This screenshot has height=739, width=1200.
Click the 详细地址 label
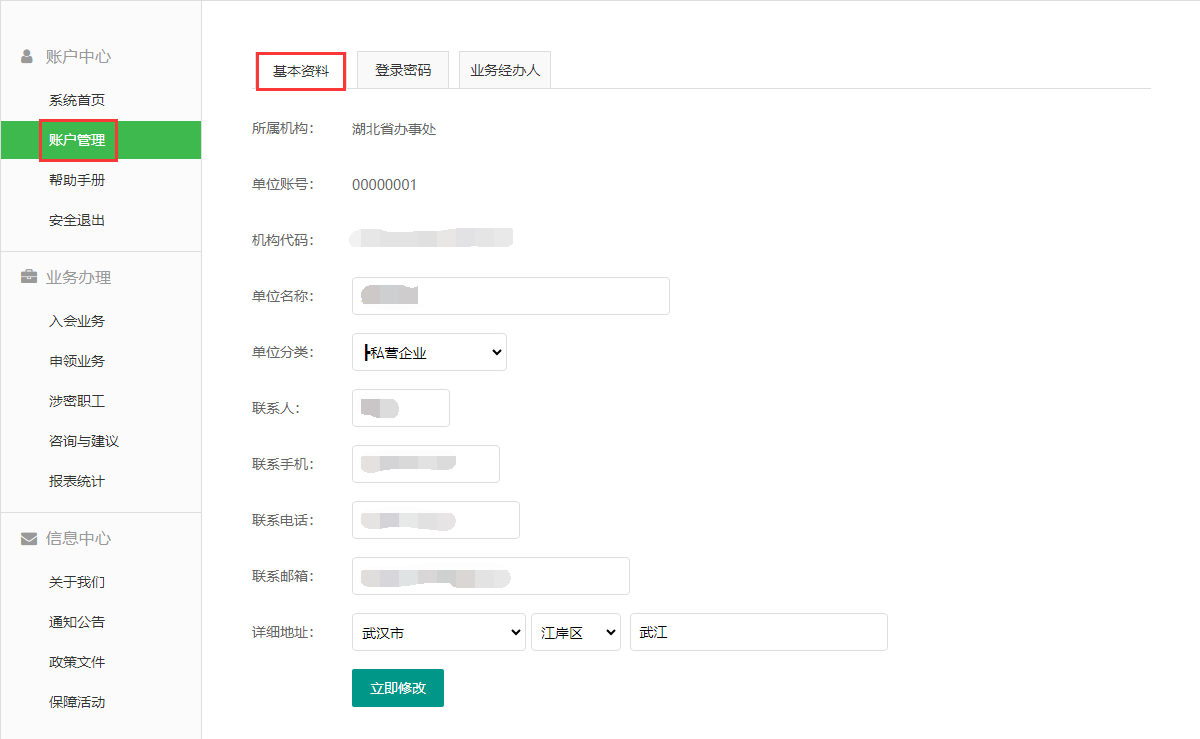point(283,632)
